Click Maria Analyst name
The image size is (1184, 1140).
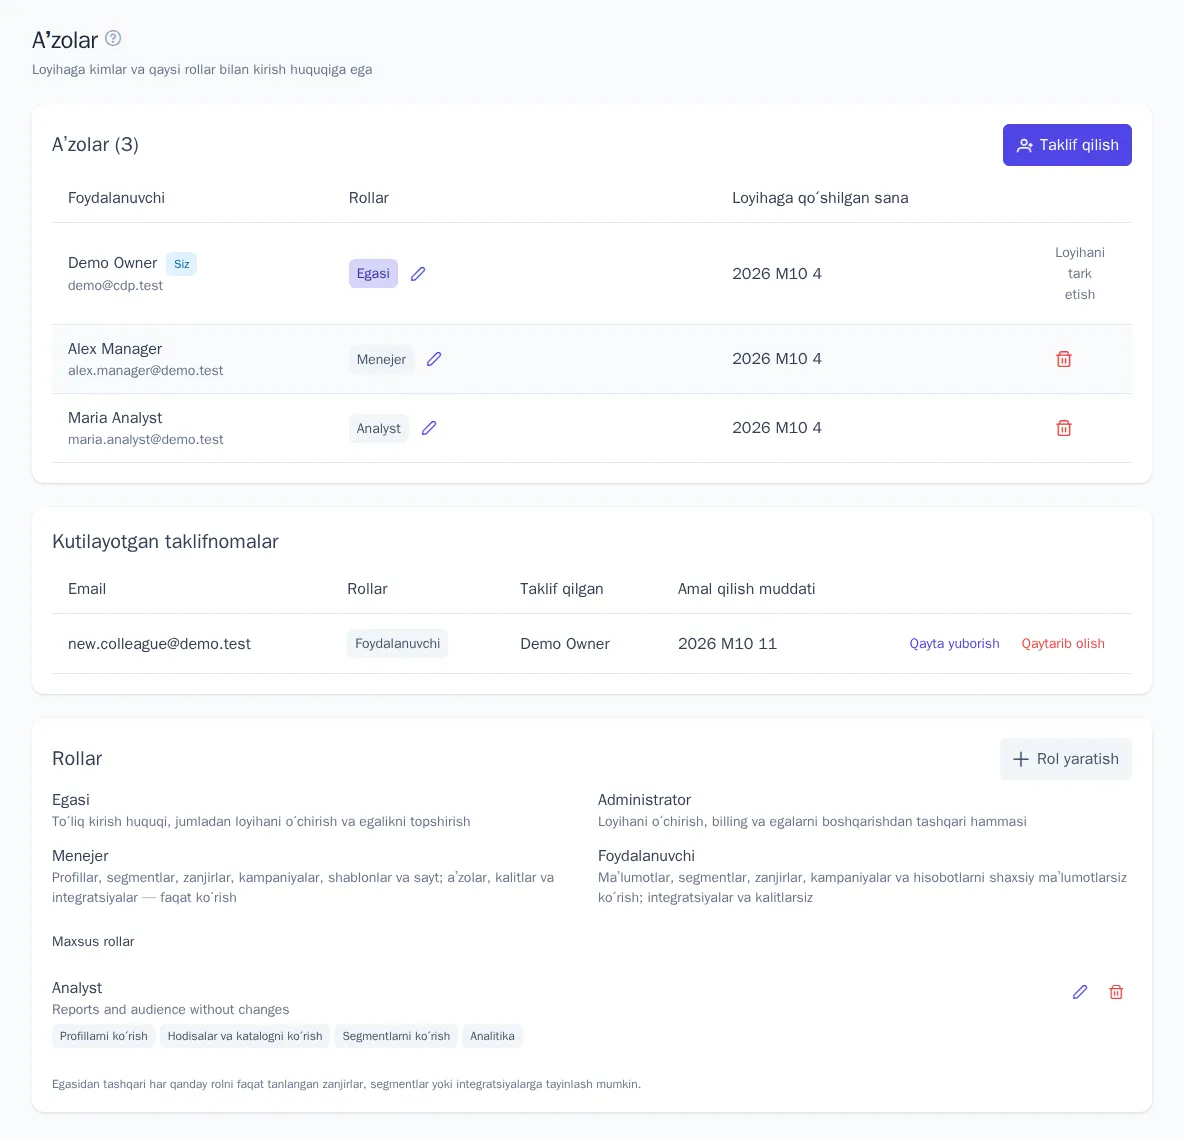[x=115, y=418]
